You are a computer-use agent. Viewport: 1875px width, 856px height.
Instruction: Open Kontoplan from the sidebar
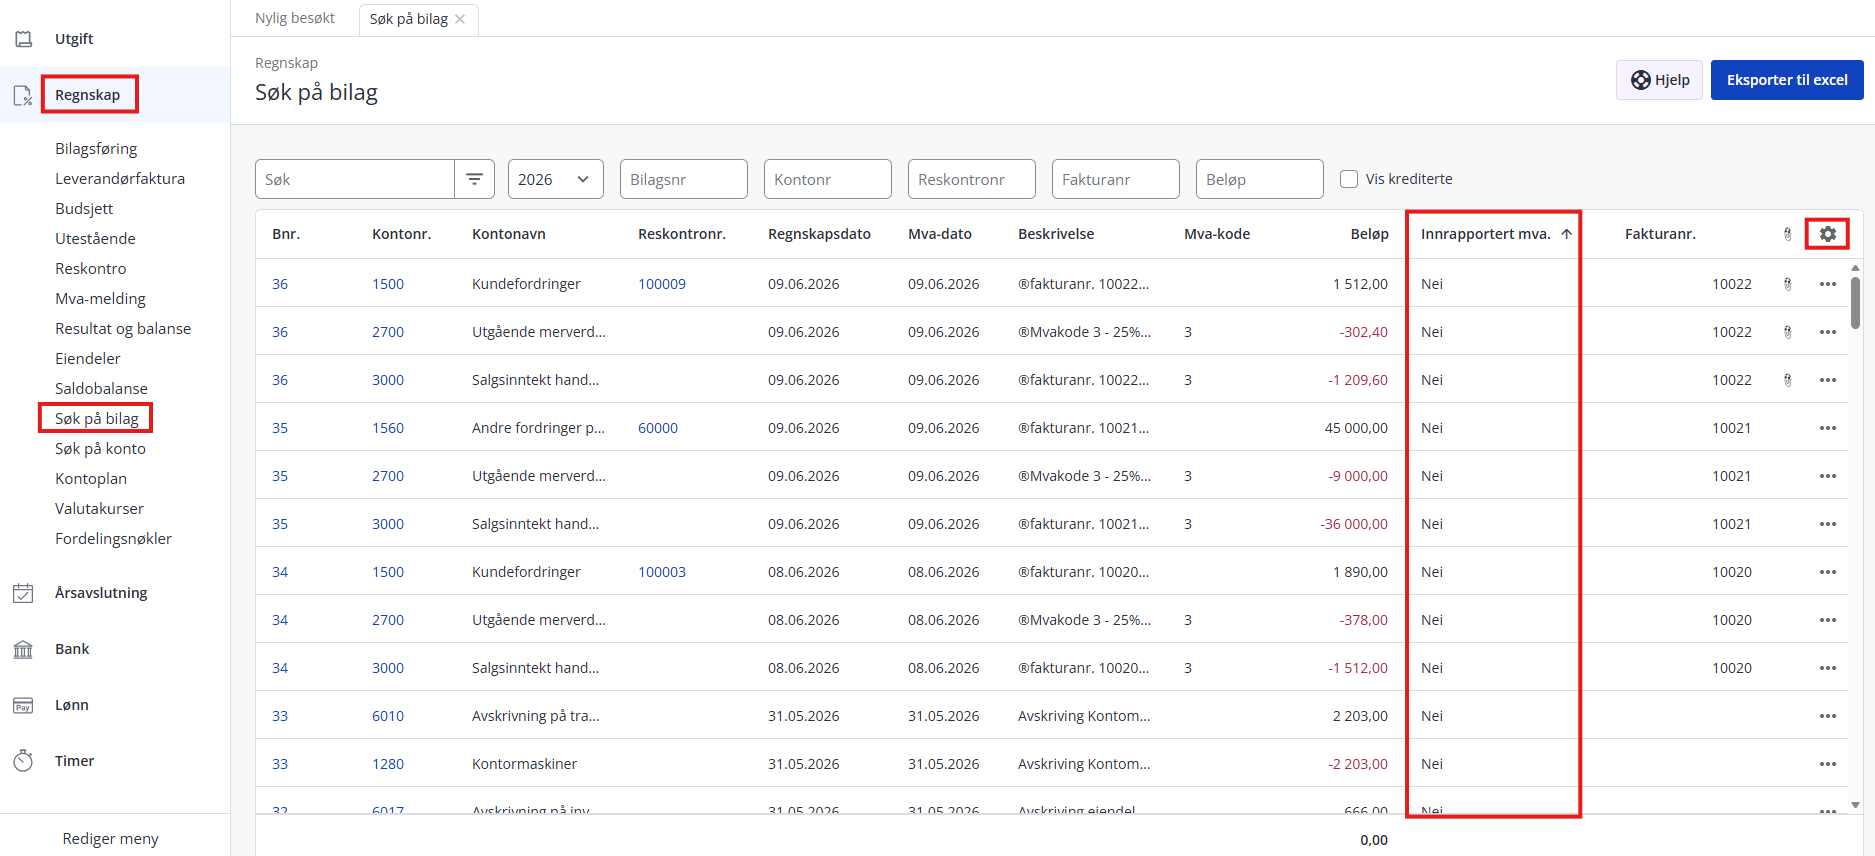[x=91, y=479]
